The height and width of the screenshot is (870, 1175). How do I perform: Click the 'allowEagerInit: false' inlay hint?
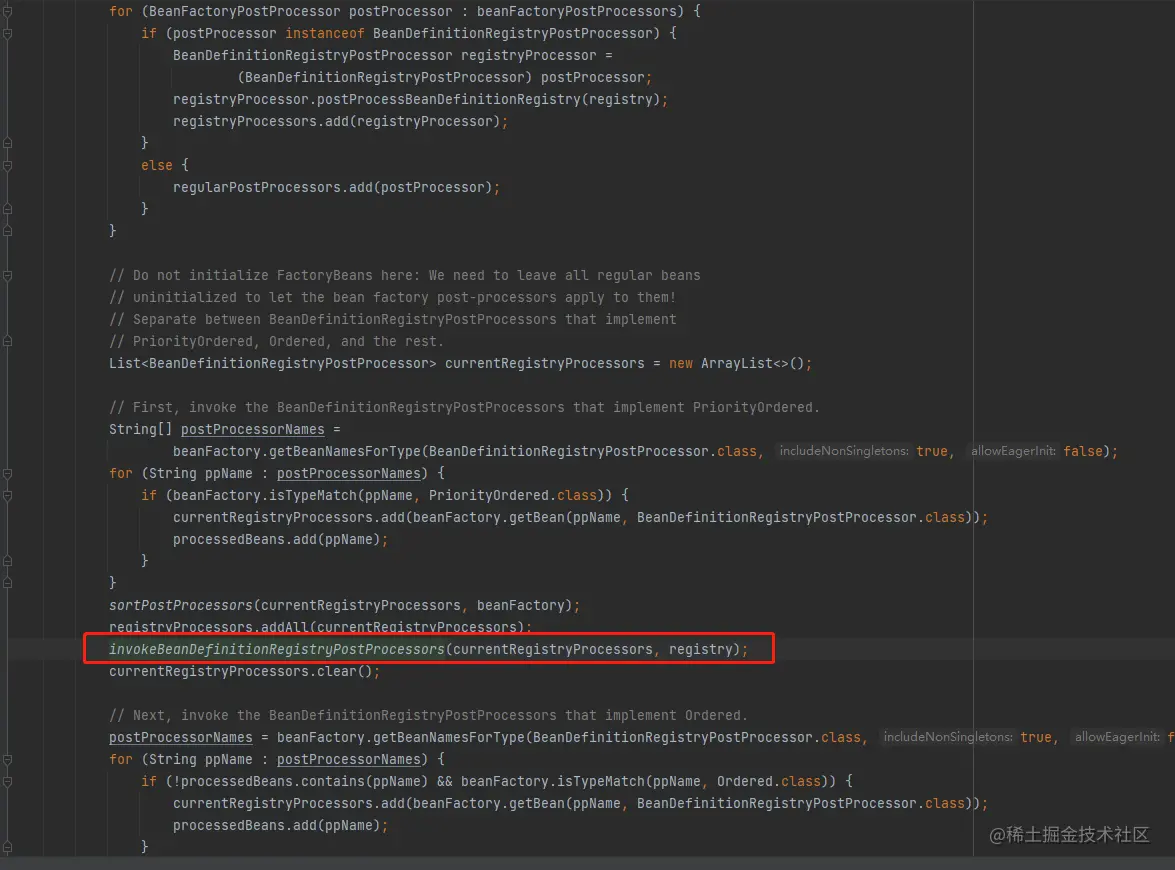tap(1038, 451)
